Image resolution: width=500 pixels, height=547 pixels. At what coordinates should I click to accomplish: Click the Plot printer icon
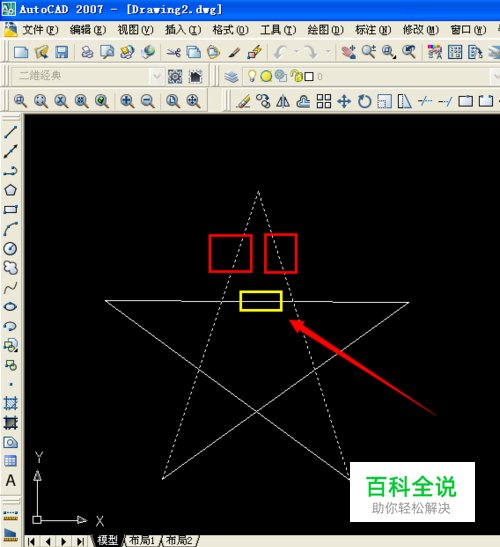point(87,52)
